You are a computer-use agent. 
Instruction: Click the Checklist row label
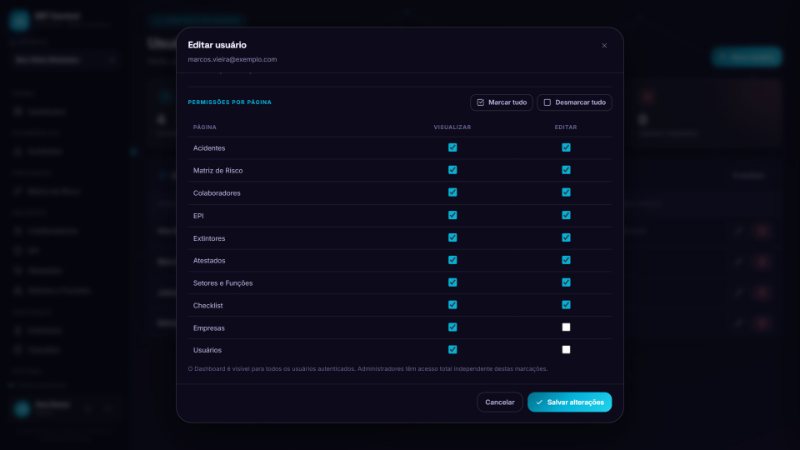[208, 305]
